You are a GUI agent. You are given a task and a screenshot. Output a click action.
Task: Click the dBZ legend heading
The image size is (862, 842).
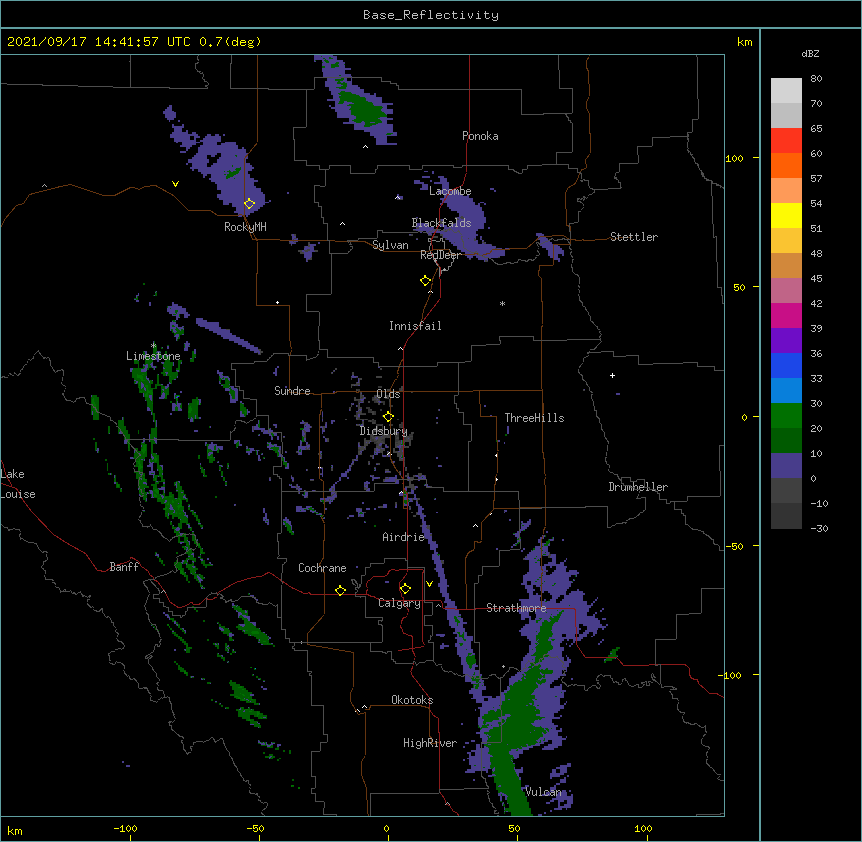pyautogui.click(x=810, y=54)
